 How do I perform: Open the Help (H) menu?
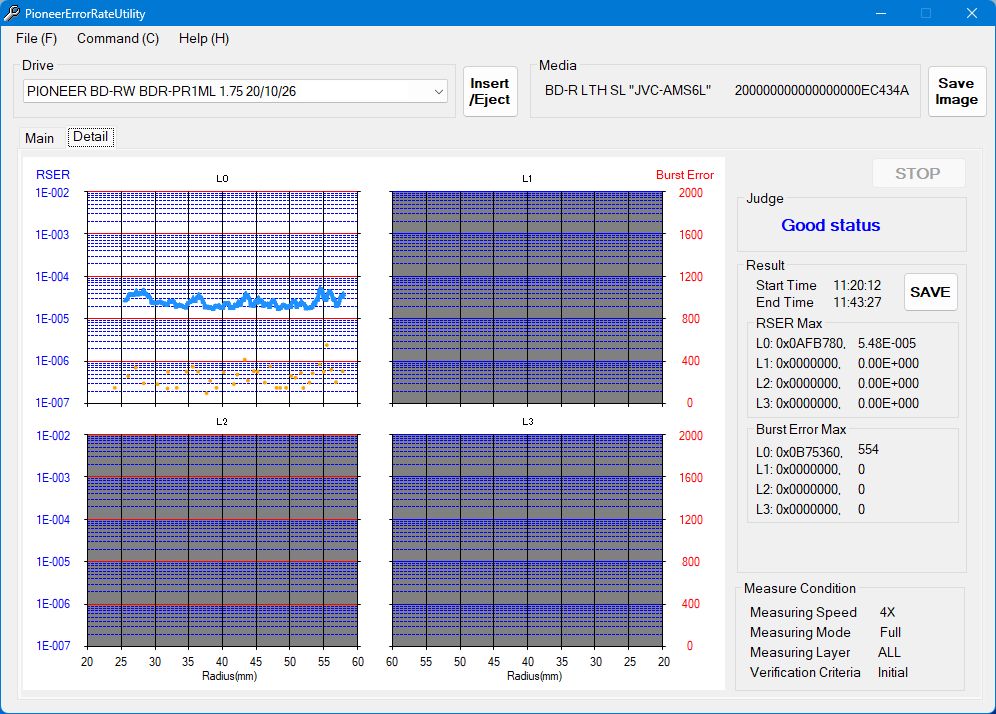203,38
